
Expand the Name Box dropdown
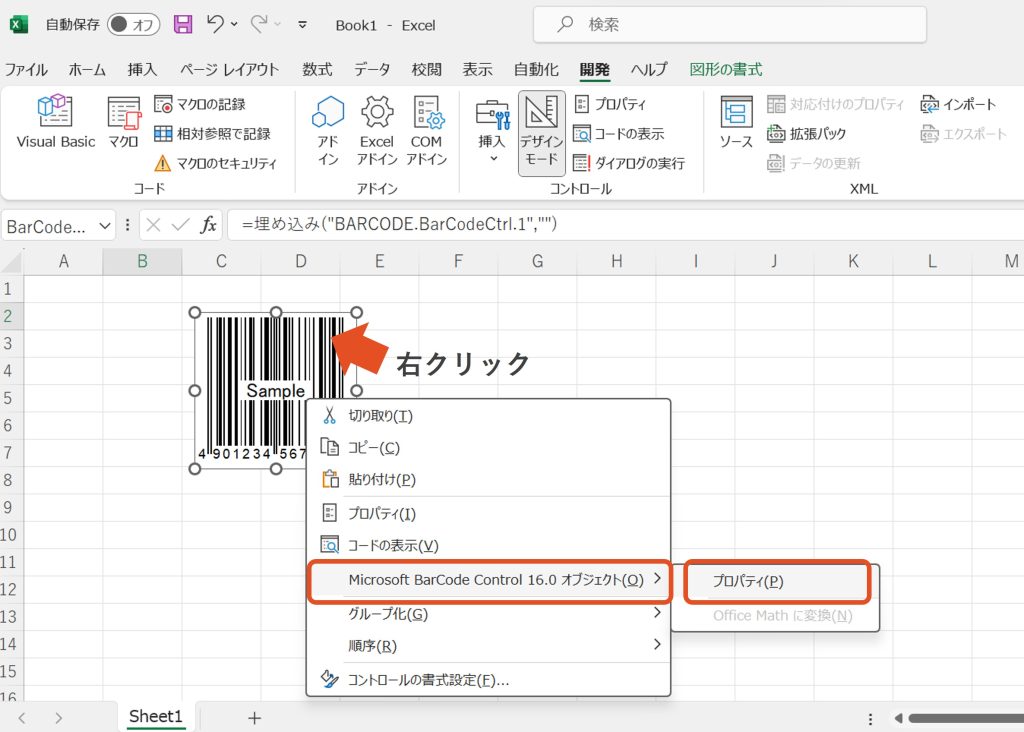[x=104, y=226]
